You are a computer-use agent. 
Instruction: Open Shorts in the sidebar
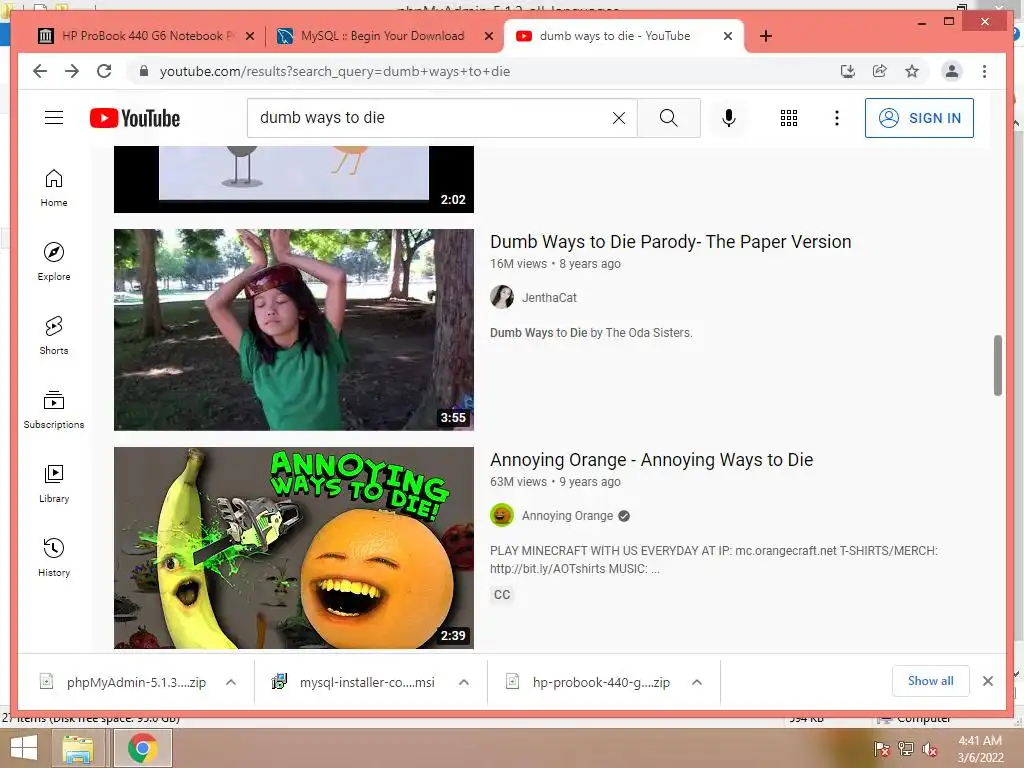pyautogui.click(x=54, y=336)
